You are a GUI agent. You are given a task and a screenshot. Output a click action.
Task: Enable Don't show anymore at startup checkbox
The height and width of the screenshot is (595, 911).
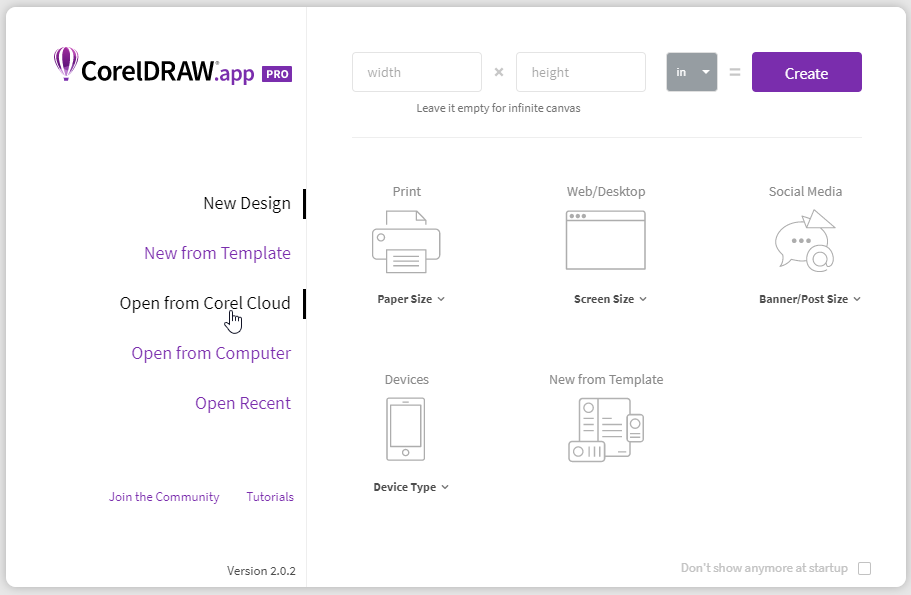pyautogui.click(x=865, y=568)
